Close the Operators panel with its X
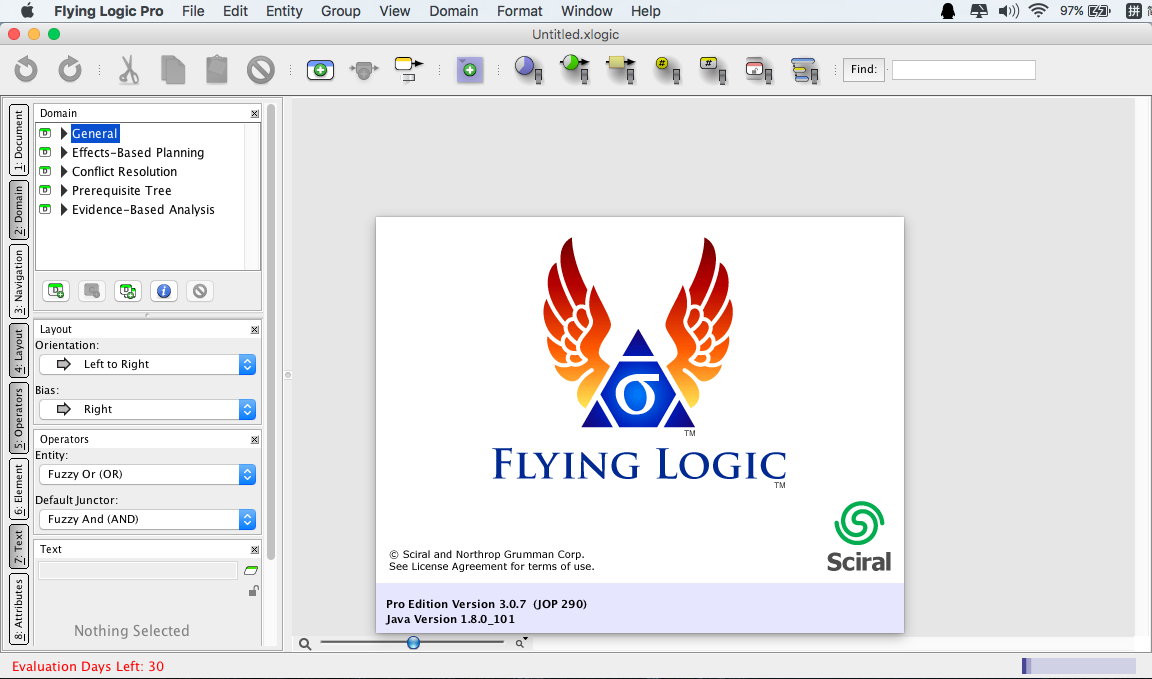This screenshot has height=679, width=1152. tap(254, 440)
